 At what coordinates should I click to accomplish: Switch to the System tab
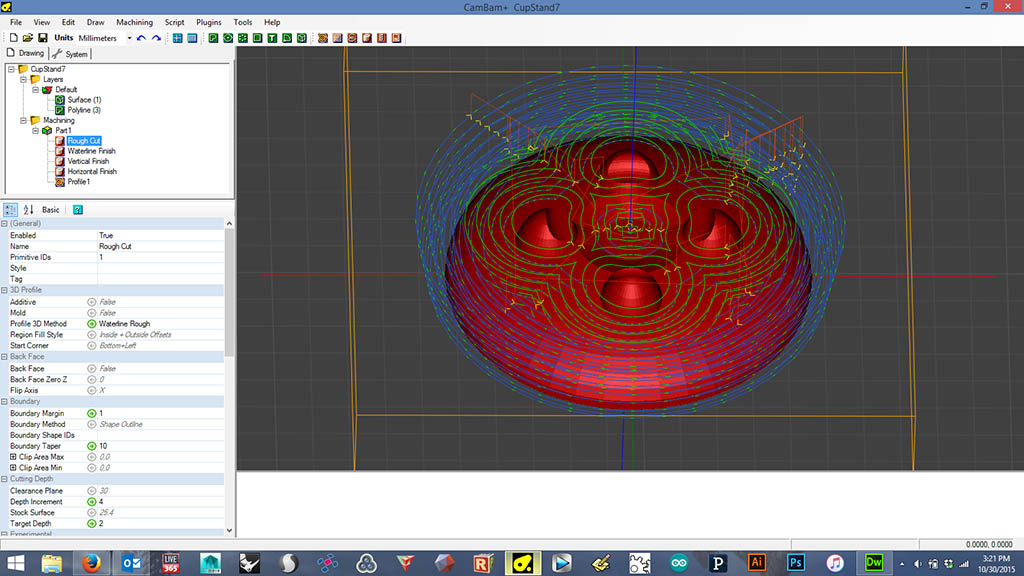pos(71,53)
